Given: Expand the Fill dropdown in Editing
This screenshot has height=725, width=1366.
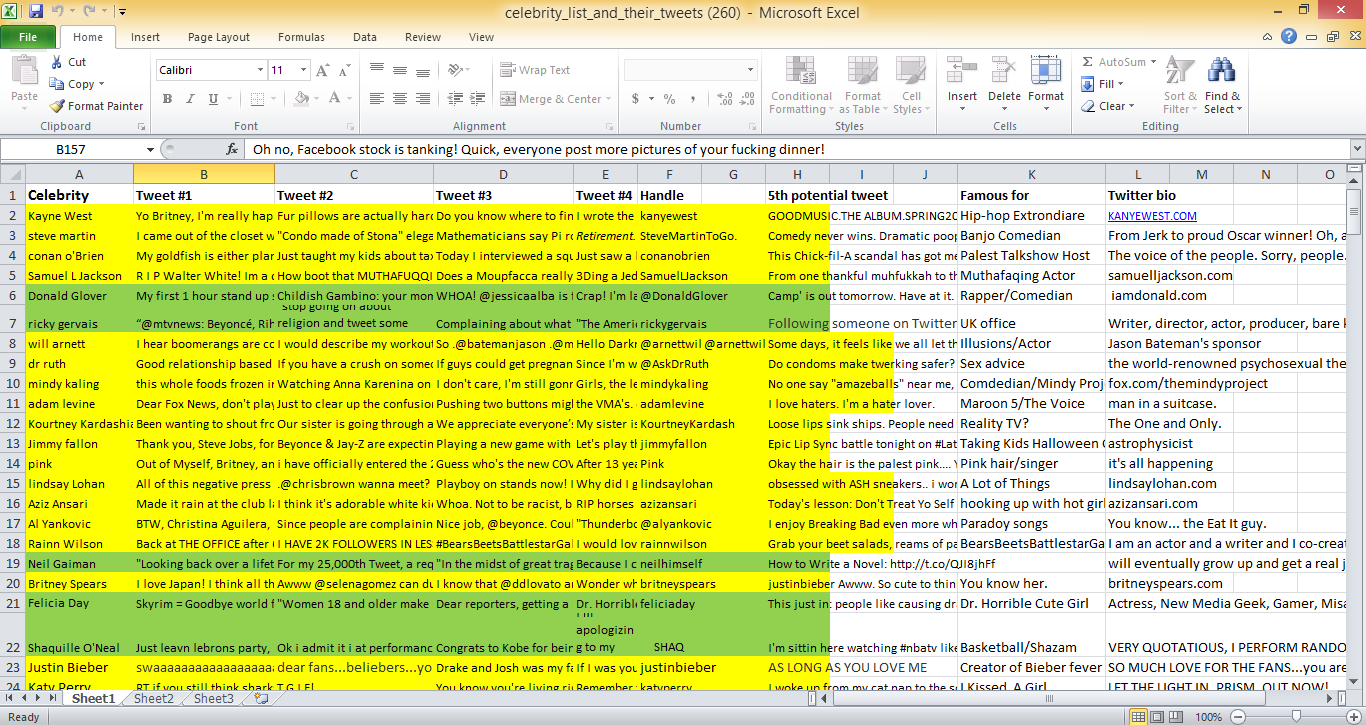Looking at the screenshot, I should [x=1120, y=84].
